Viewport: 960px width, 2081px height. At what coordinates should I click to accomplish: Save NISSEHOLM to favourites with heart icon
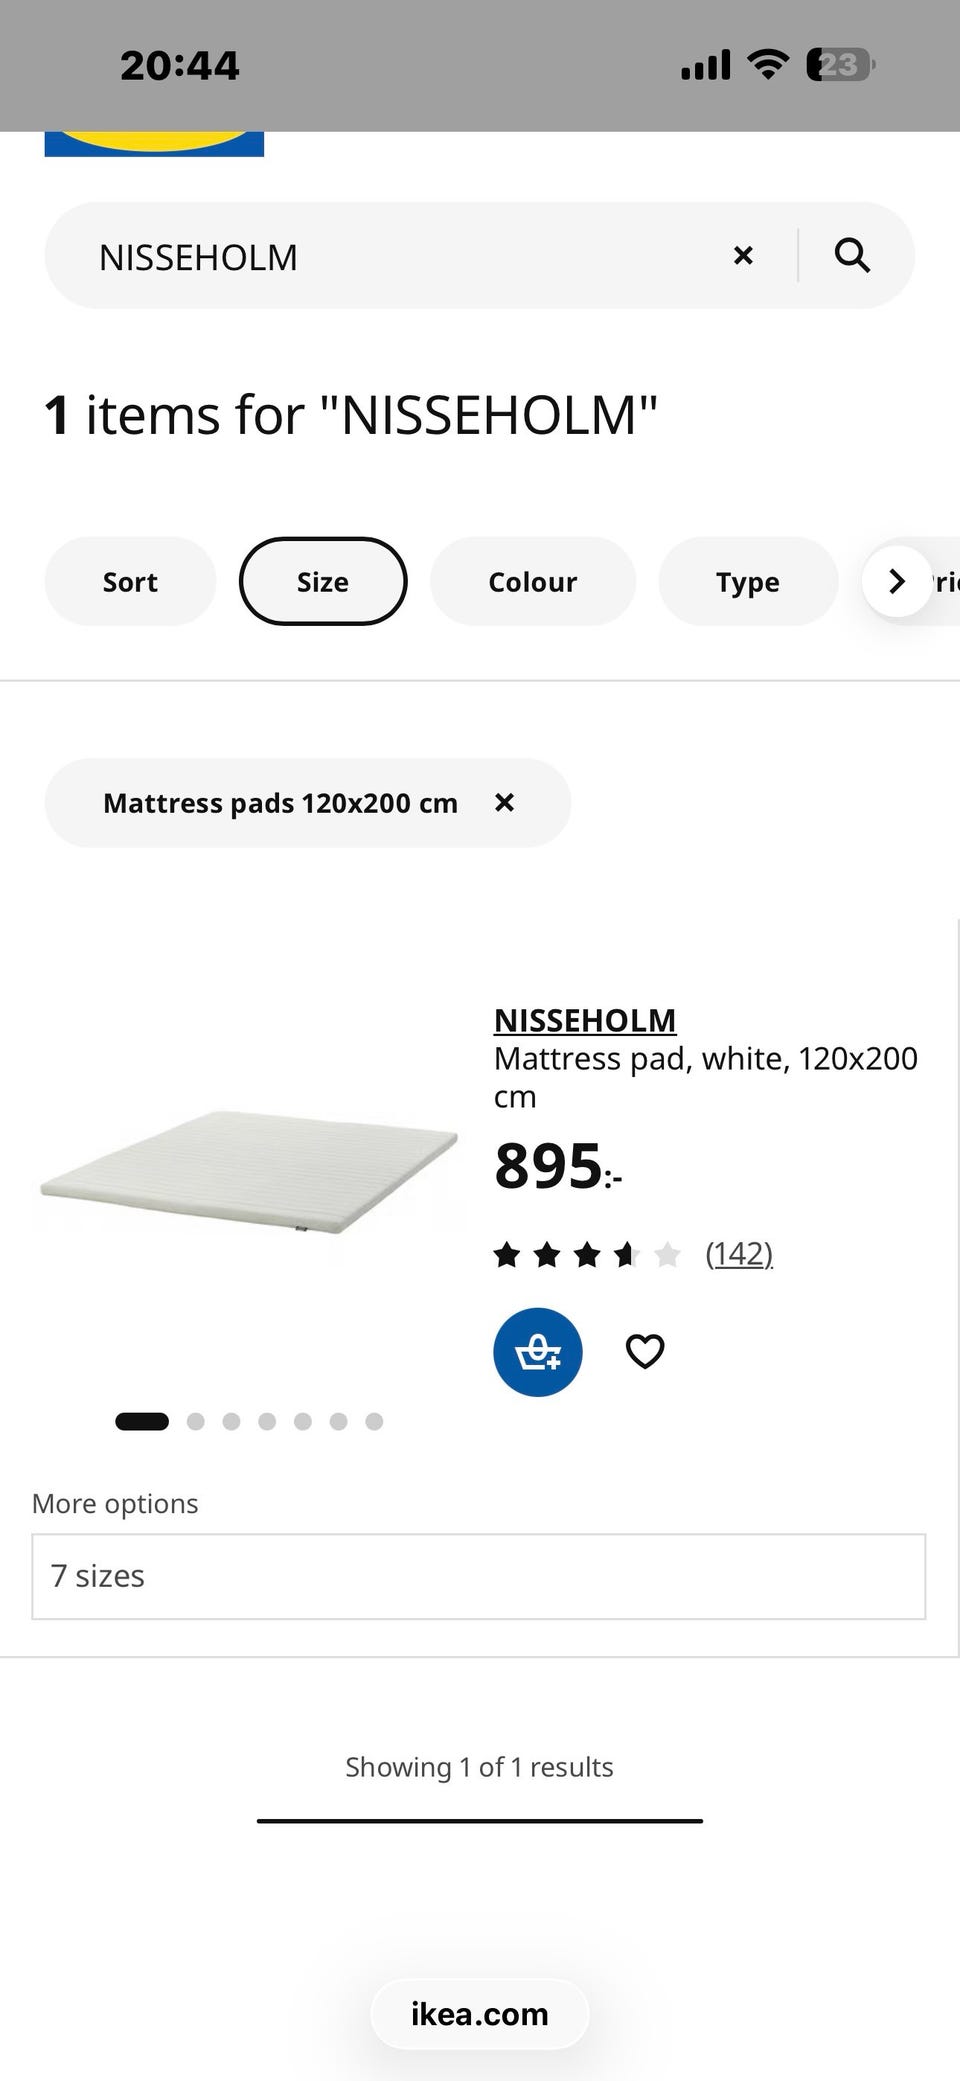[x=645, y=1352]
